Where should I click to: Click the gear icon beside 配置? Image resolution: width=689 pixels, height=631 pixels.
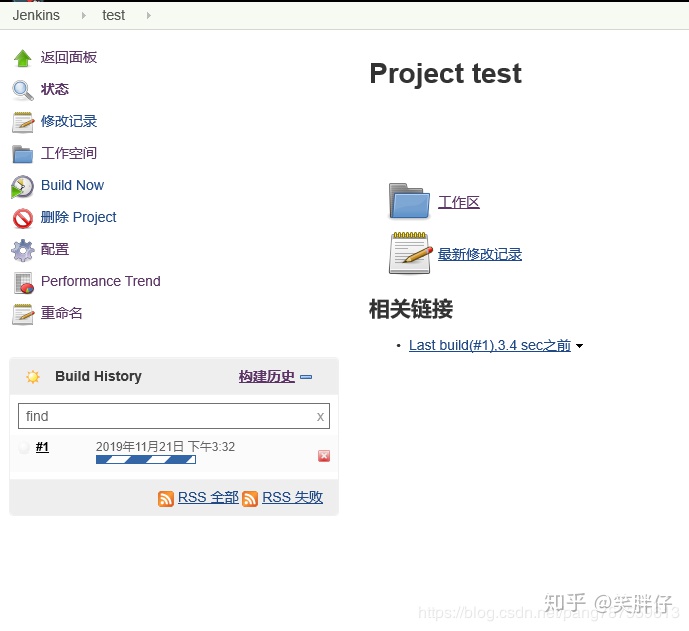22,250
